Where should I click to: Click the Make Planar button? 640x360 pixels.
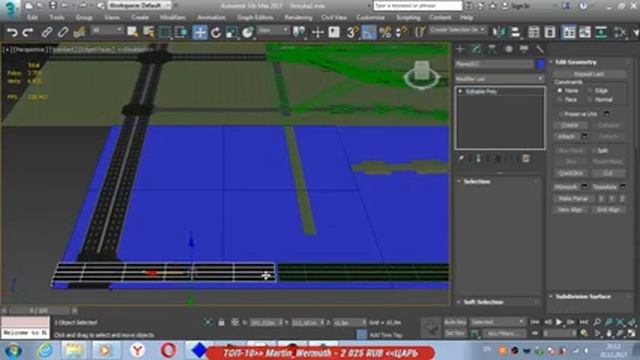click(573, 198)
